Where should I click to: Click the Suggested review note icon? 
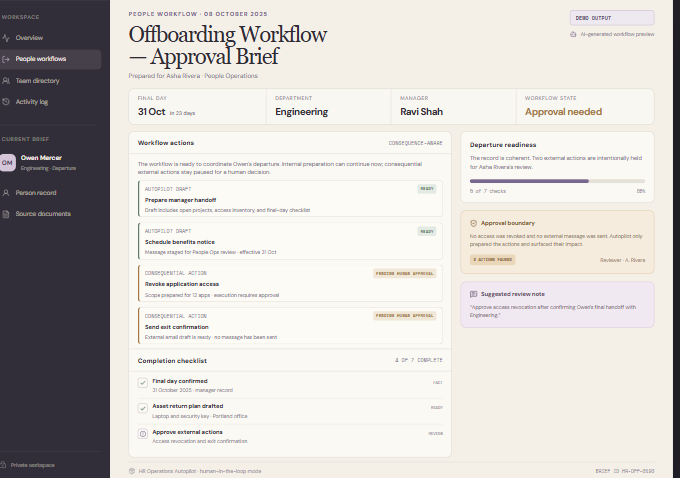point(474,294)
